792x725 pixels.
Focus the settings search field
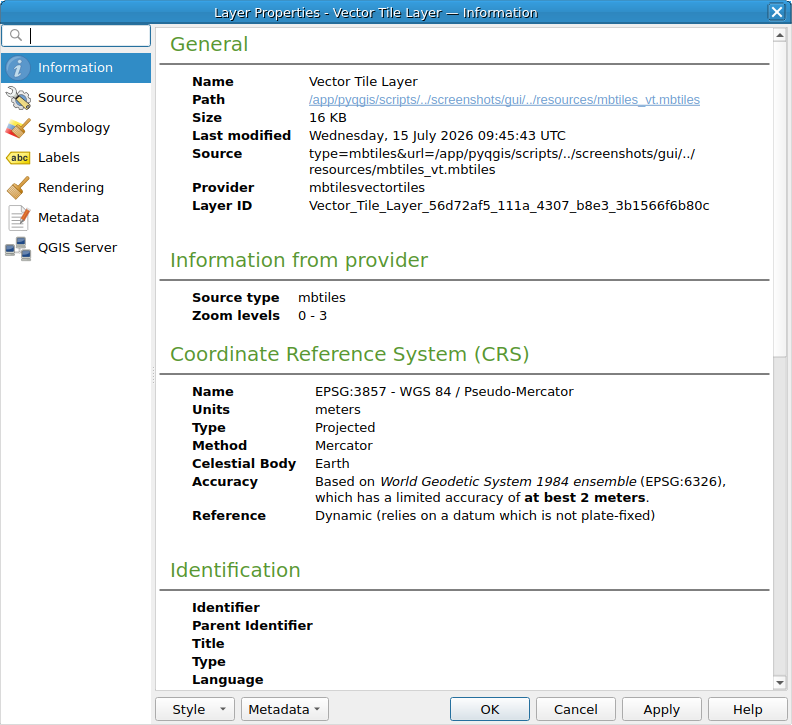click(x=76, y=35)
